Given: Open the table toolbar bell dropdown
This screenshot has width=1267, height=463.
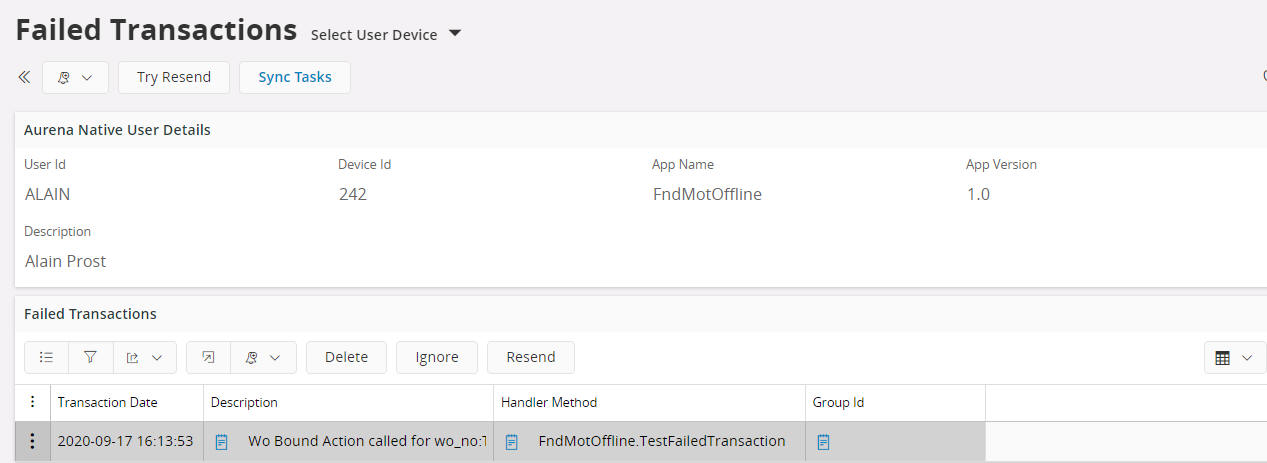Looking at the screenshot, I should [x=263, y=357].
